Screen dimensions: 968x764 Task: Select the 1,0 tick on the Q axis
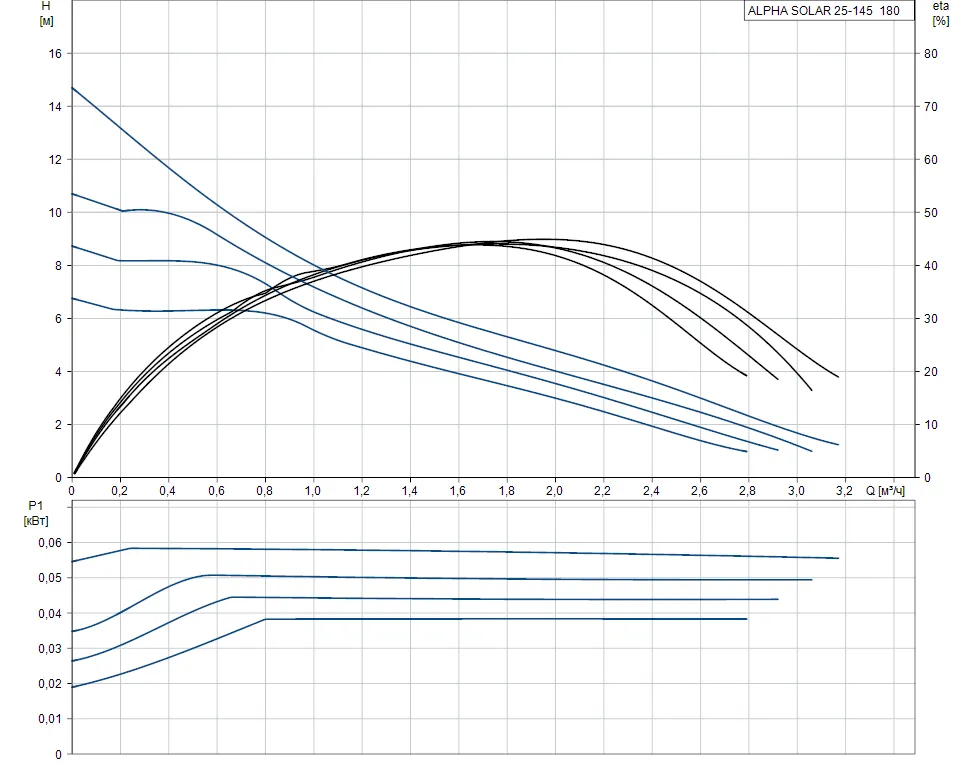pos(313,491)
